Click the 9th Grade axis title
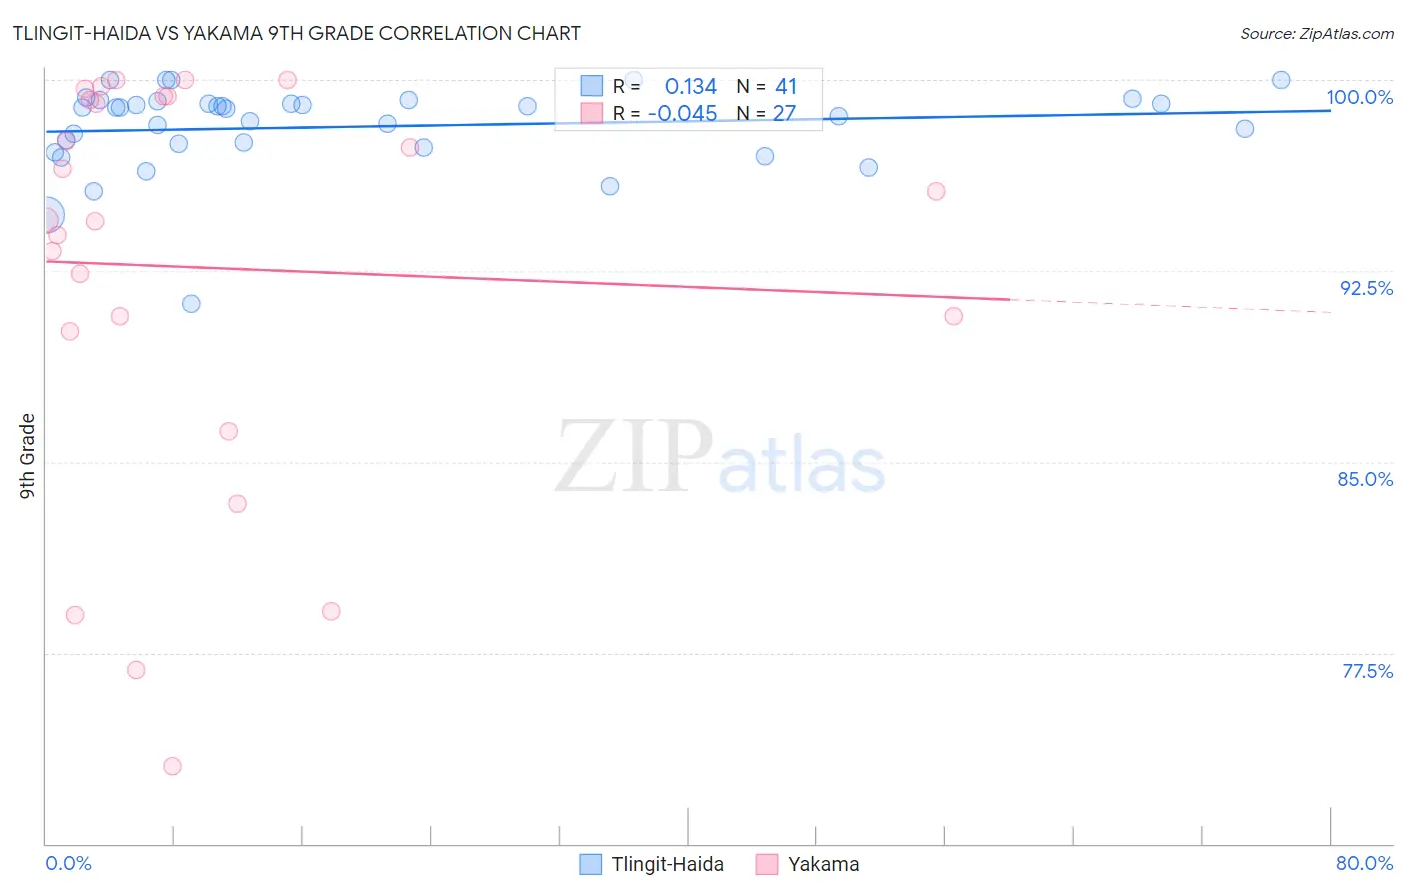 click(27, 456)
